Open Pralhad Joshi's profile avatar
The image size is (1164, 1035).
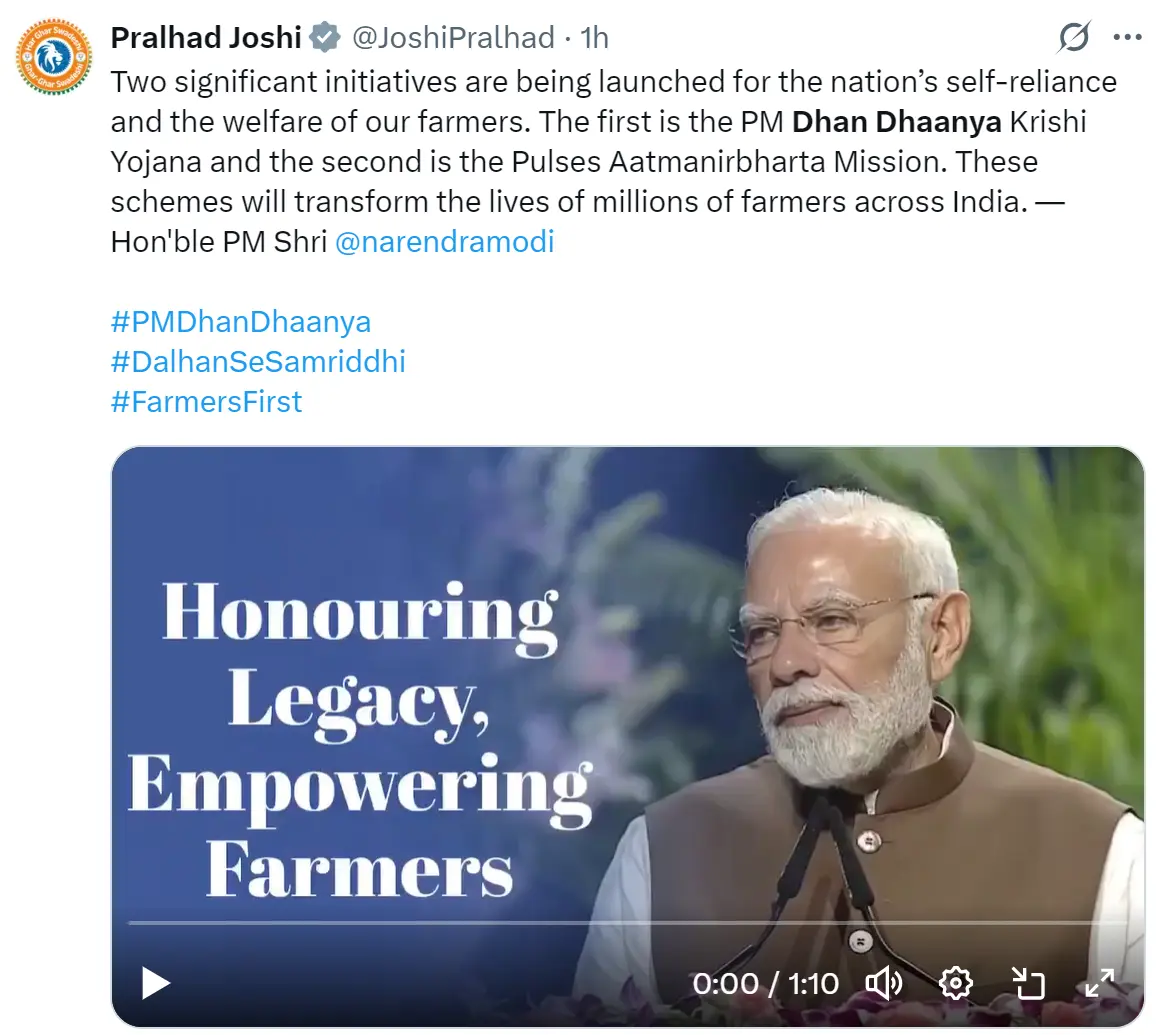click(x=54, y=56)
